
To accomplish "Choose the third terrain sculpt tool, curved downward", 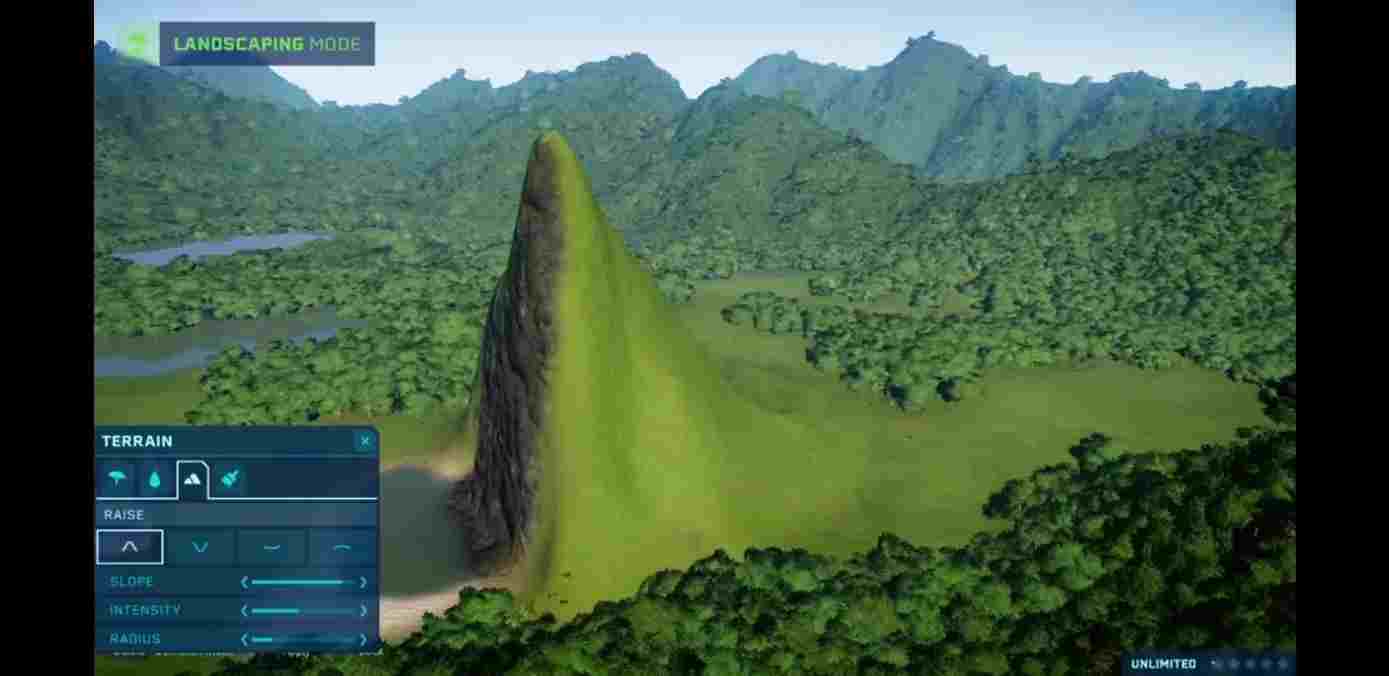I will point(271,547).
